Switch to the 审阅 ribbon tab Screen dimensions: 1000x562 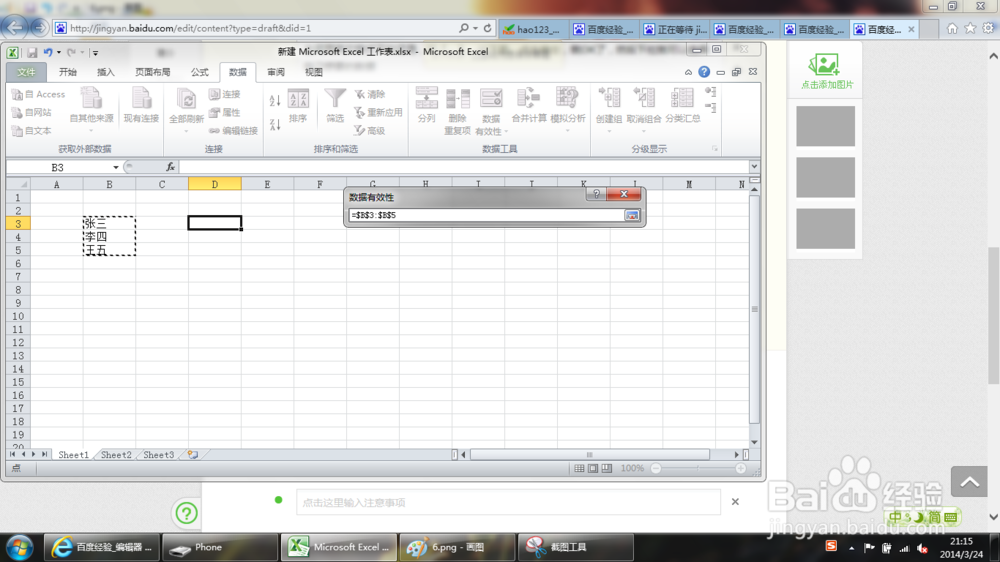(276, 72)
